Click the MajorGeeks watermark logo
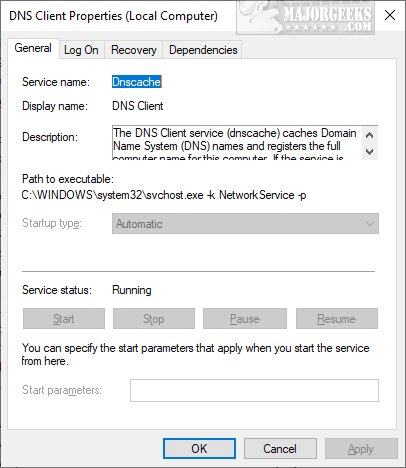The width and height of the screenshot is (406, 468). tap(305, 18)
